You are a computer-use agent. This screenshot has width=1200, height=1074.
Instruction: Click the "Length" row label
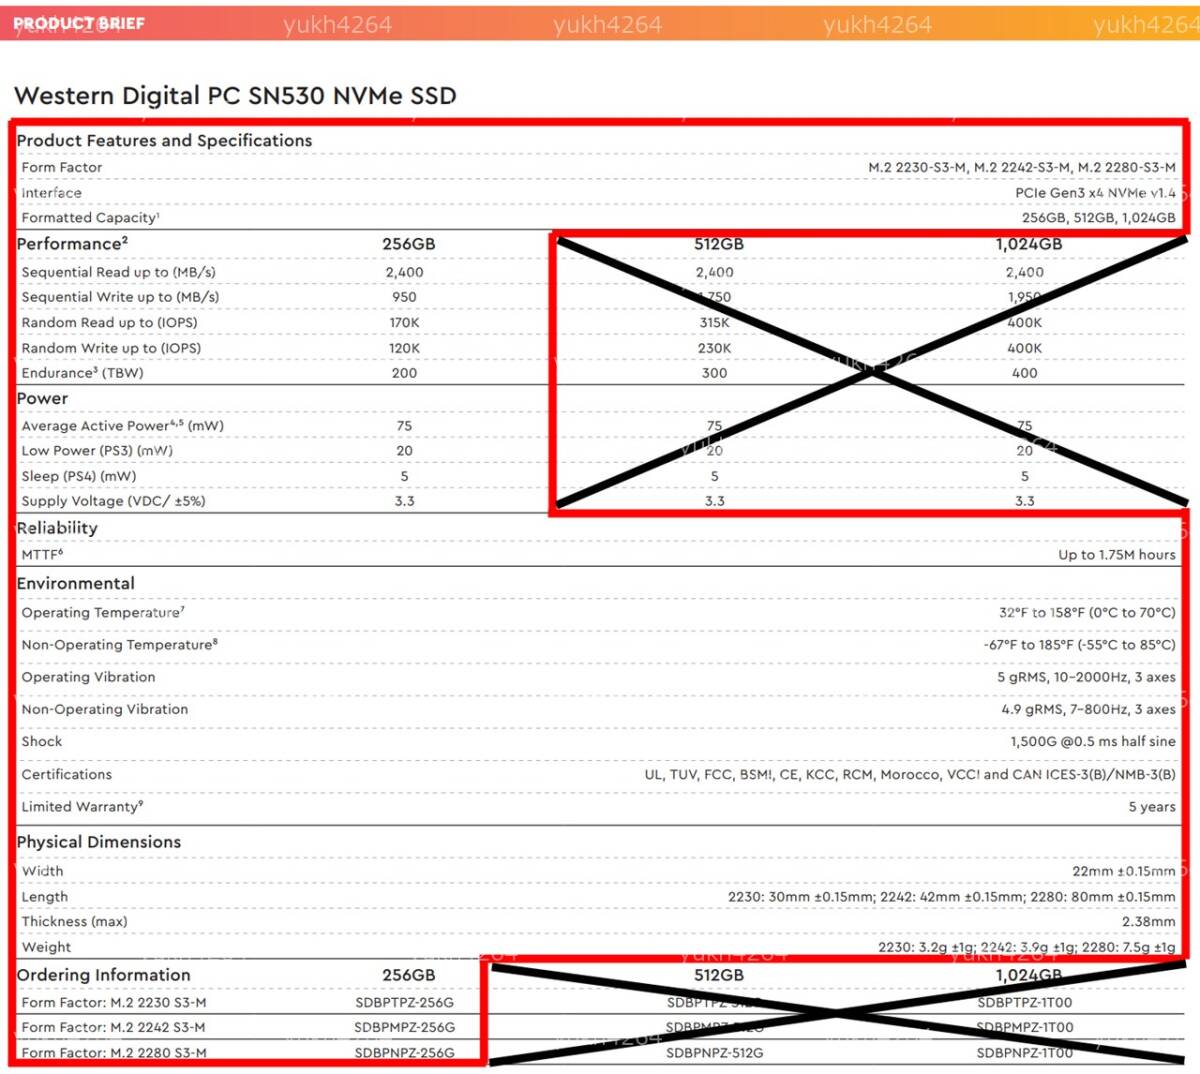[45, 898]
